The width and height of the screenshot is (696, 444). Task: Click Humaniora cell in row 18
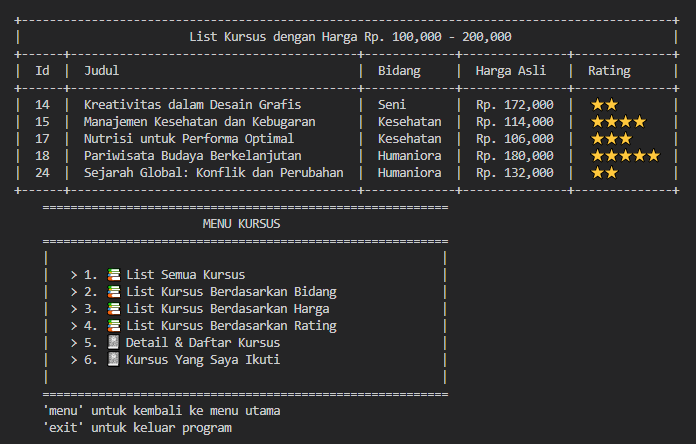[x=409, y=155]
